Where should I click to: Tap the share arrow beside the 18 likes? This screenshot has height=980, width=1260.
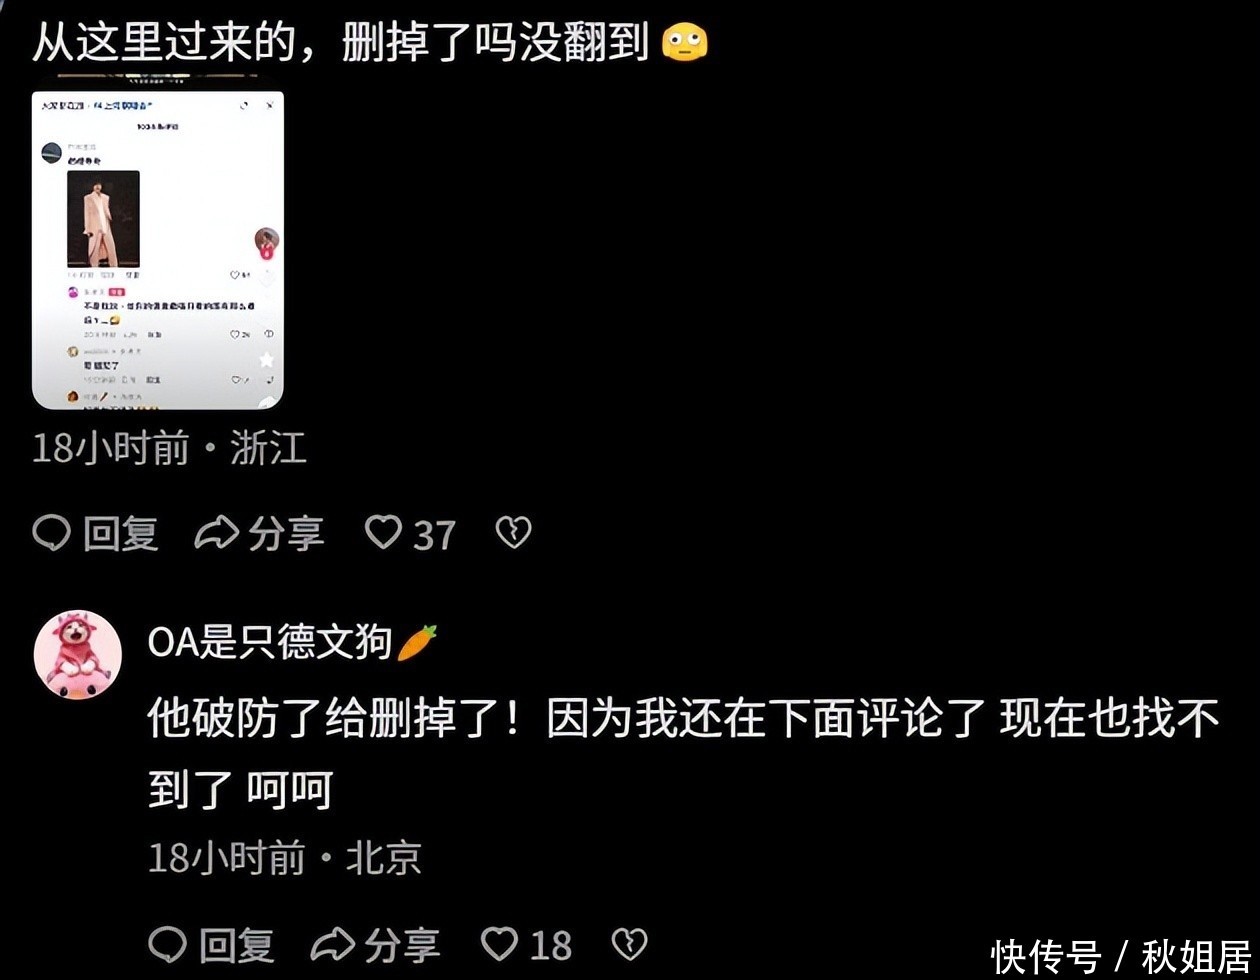[x=333, y=944]
